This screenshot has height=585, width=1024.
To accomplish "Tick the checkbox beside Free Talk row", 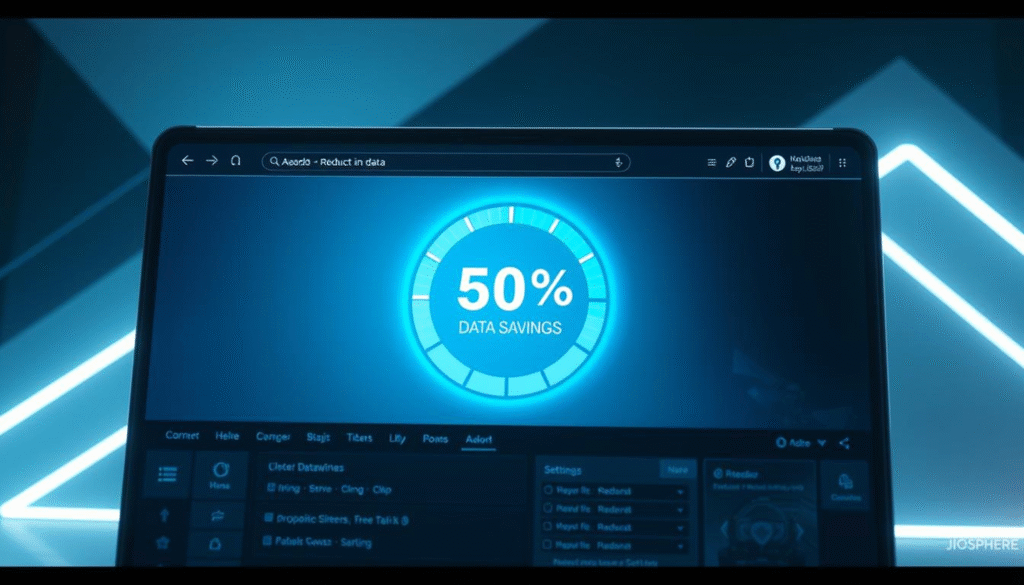I will click(267, 519).
